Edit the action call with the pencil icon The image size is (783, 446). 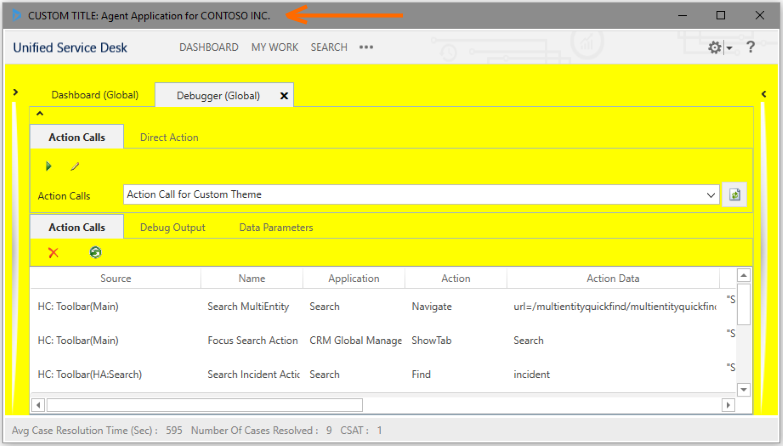[75, 166]
